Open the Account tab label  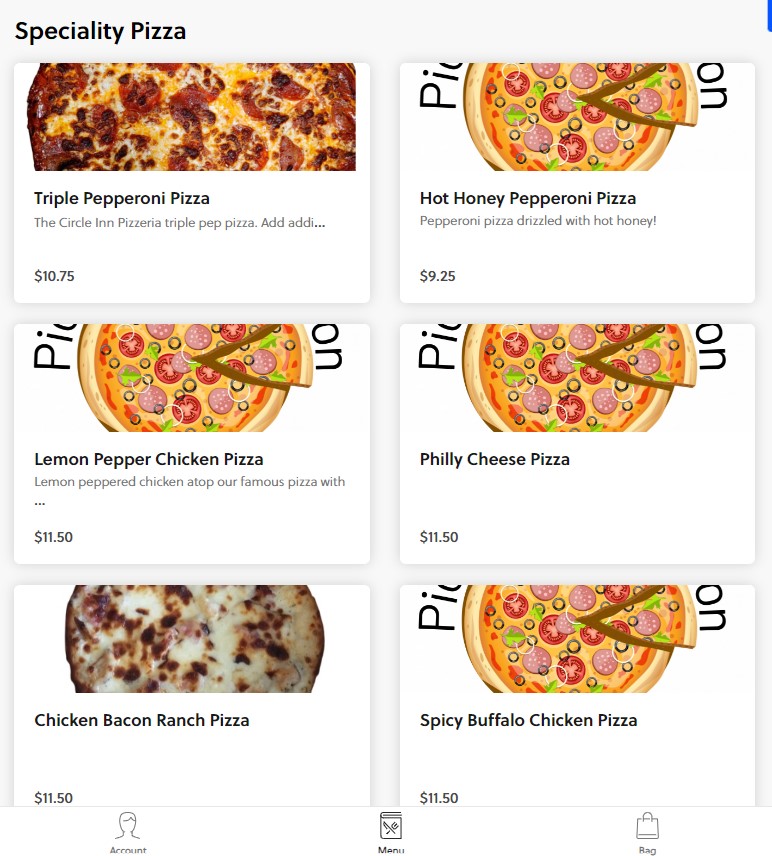tap(128, 850)
